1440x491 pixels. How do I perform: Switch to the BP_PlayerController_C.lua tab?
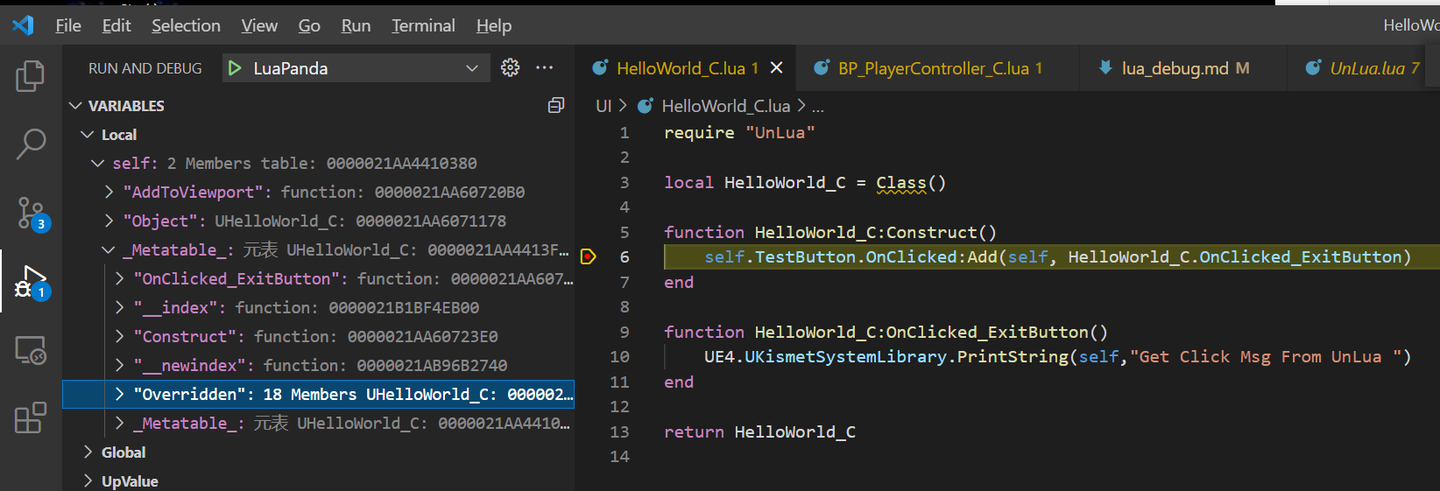click(940, 68)
